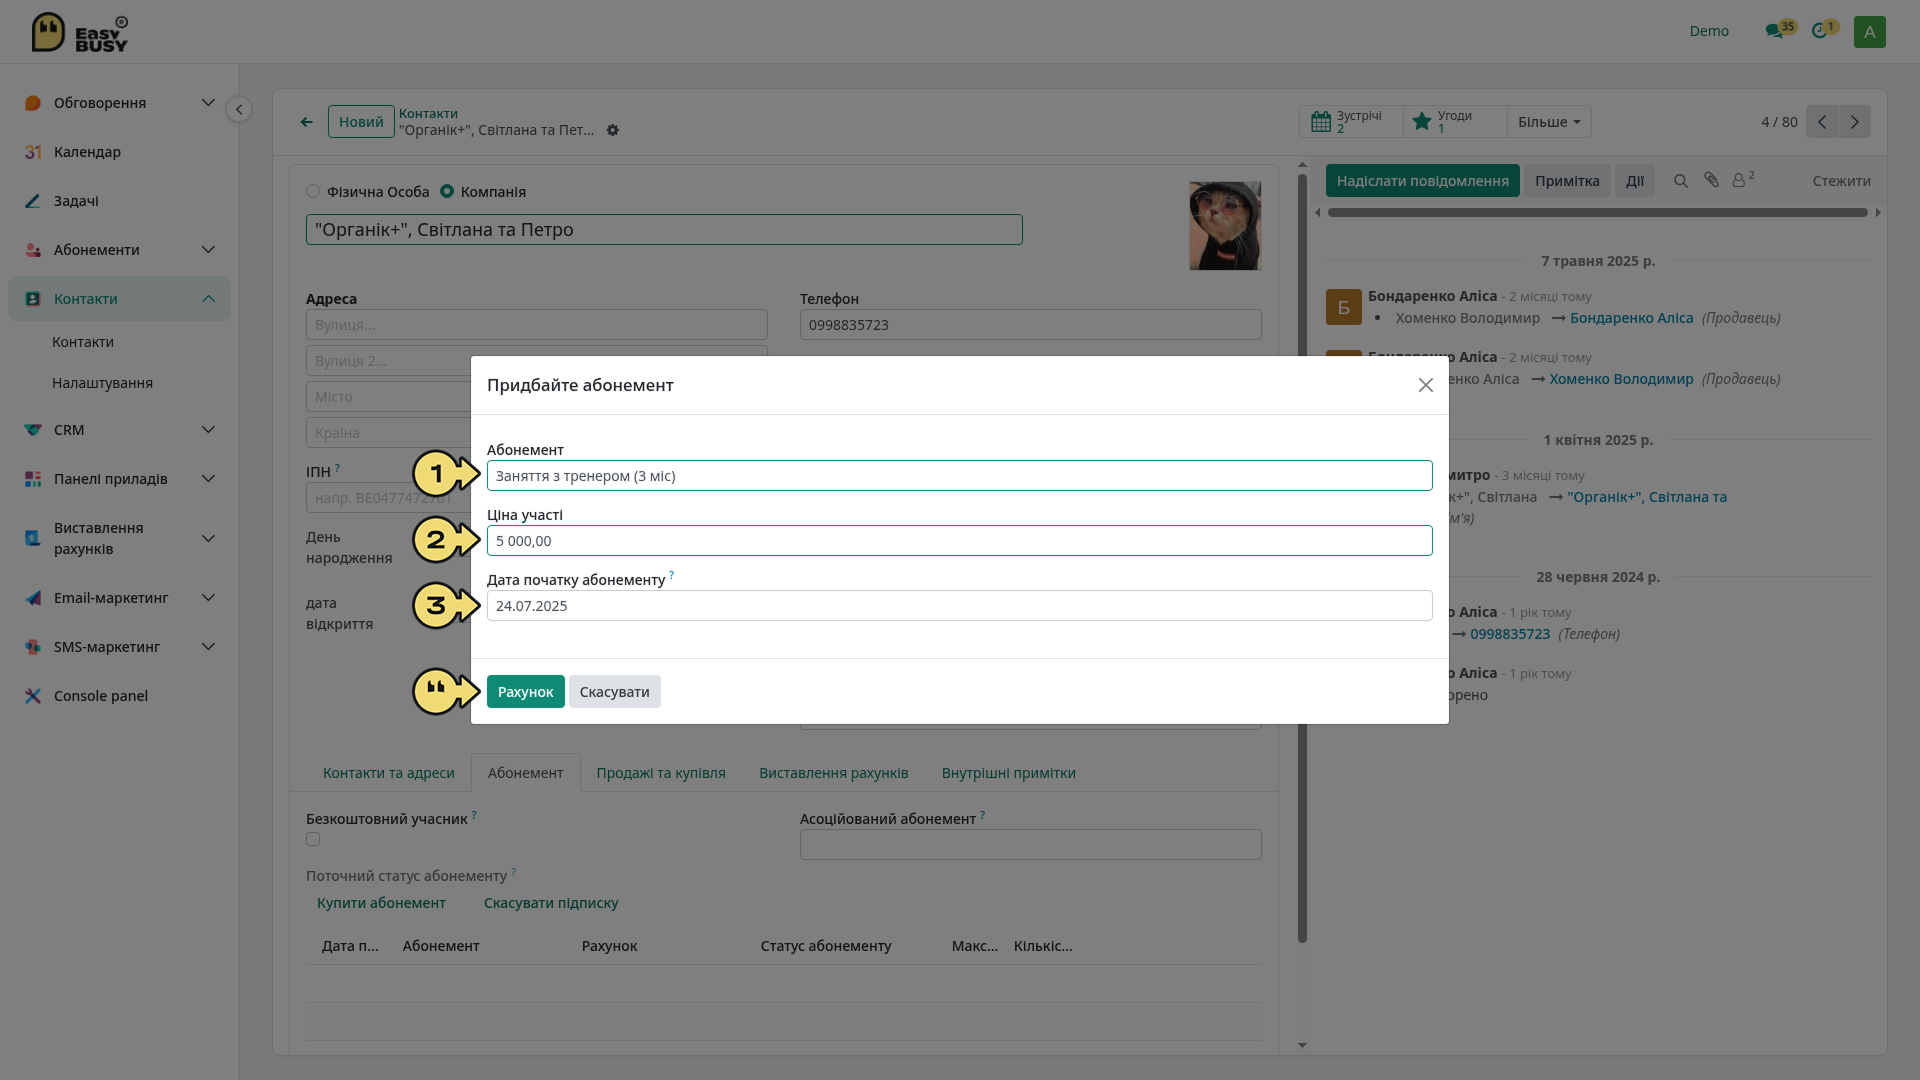Click the Рахунок button
The image size is (1920, 1080).
click(x=525, y=692)
